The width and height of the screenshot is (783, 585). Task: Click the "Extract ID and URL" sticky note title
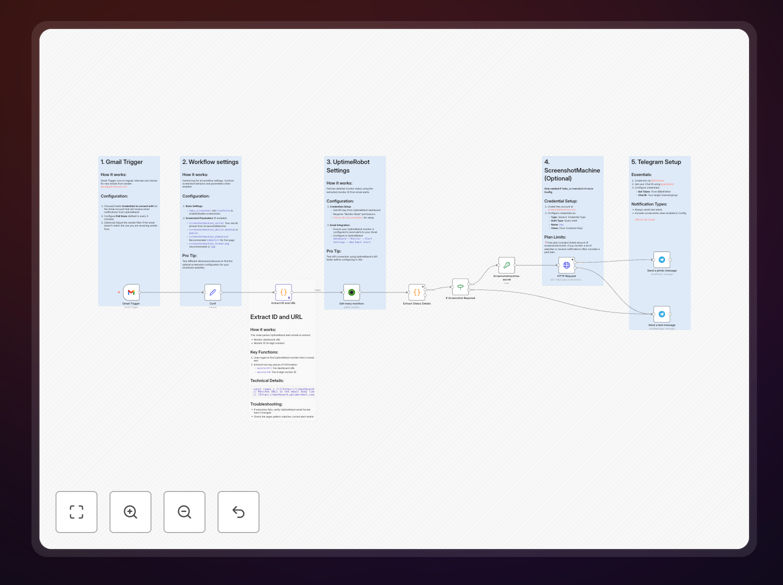click(276, 317)
